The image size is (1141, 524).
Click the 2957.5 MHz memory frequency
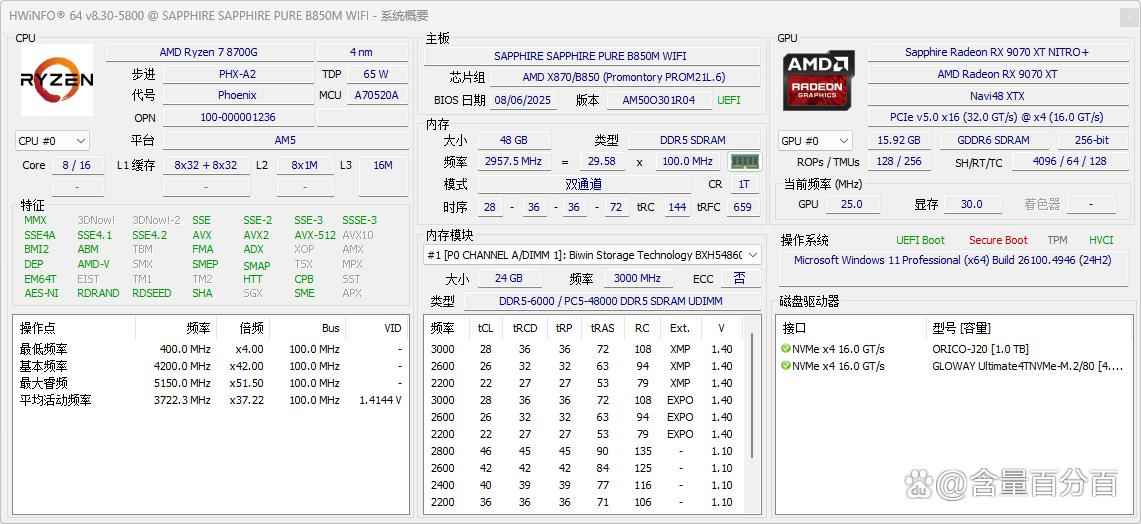point(513,162)
